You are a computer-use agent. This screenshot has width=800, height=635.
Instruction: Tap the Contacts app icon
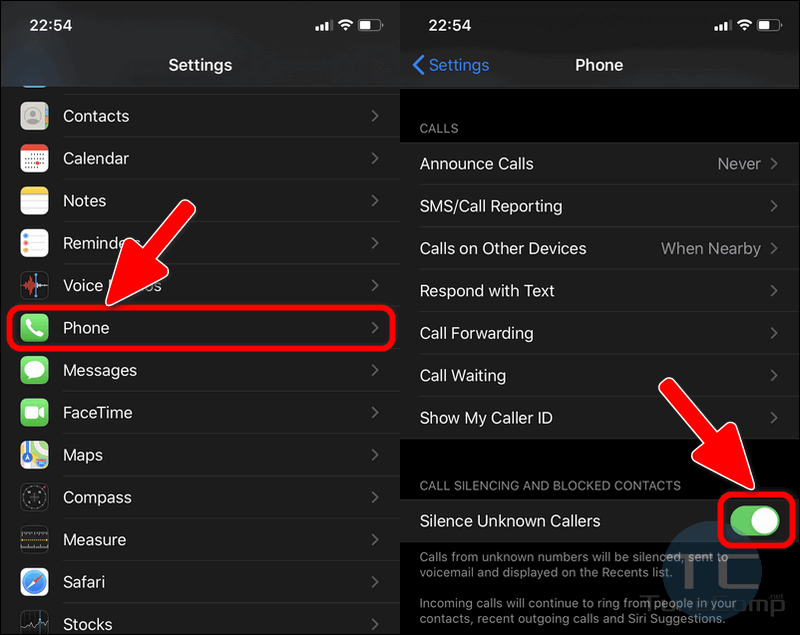34,116
